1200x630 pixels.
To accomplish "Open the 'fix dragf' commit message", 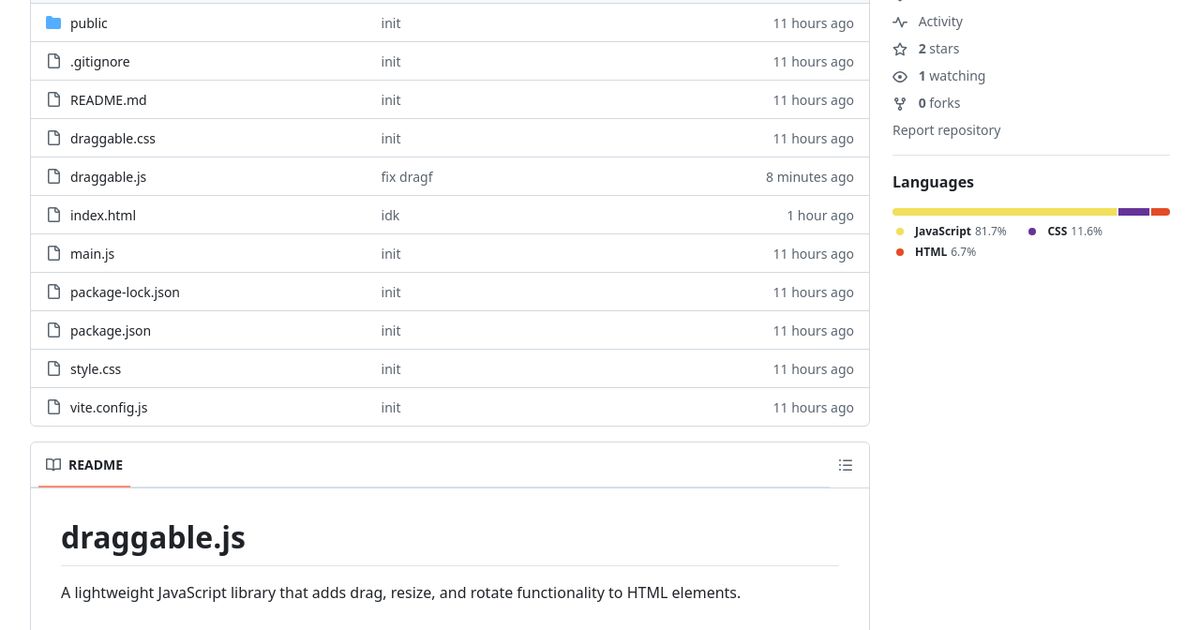I will tap(407, 177).
